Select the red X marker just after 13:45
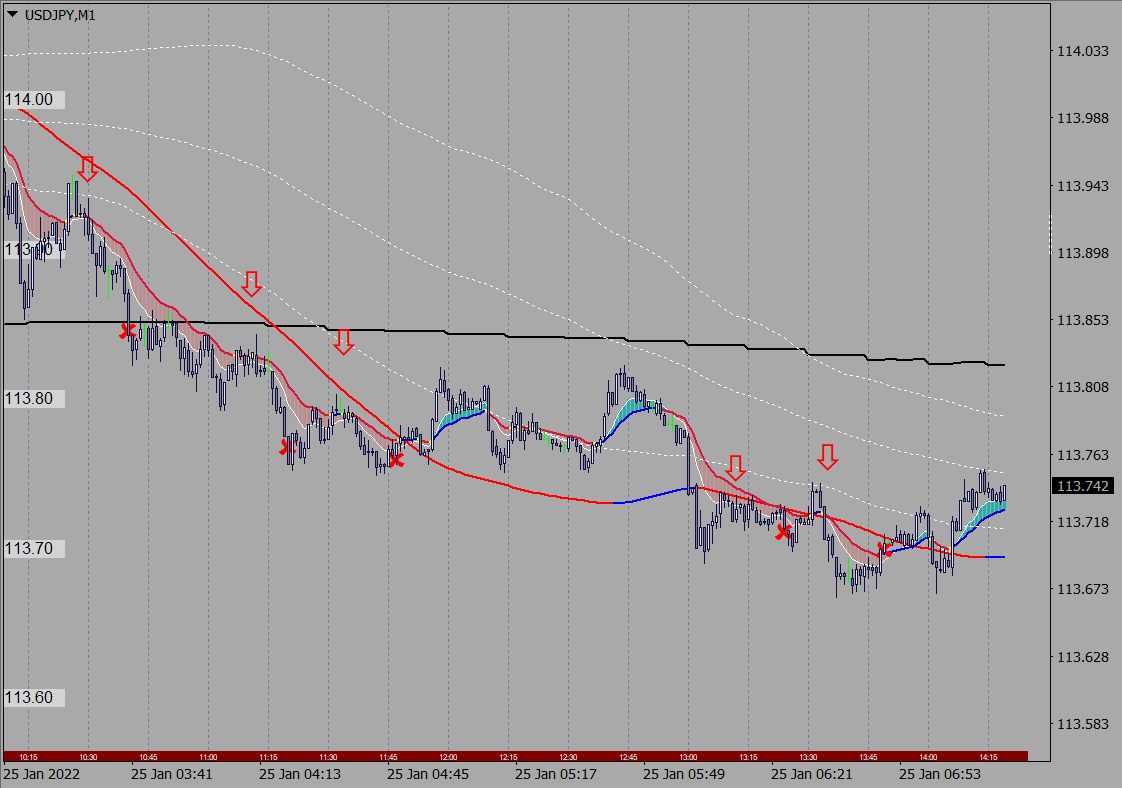This screenshot has width=1122, height=788. (884, 549)
